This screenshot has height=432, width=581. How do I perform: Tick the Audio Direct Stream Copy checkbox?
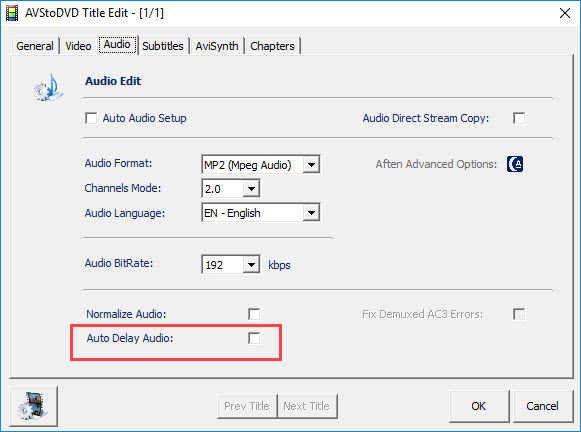[519, 118]
